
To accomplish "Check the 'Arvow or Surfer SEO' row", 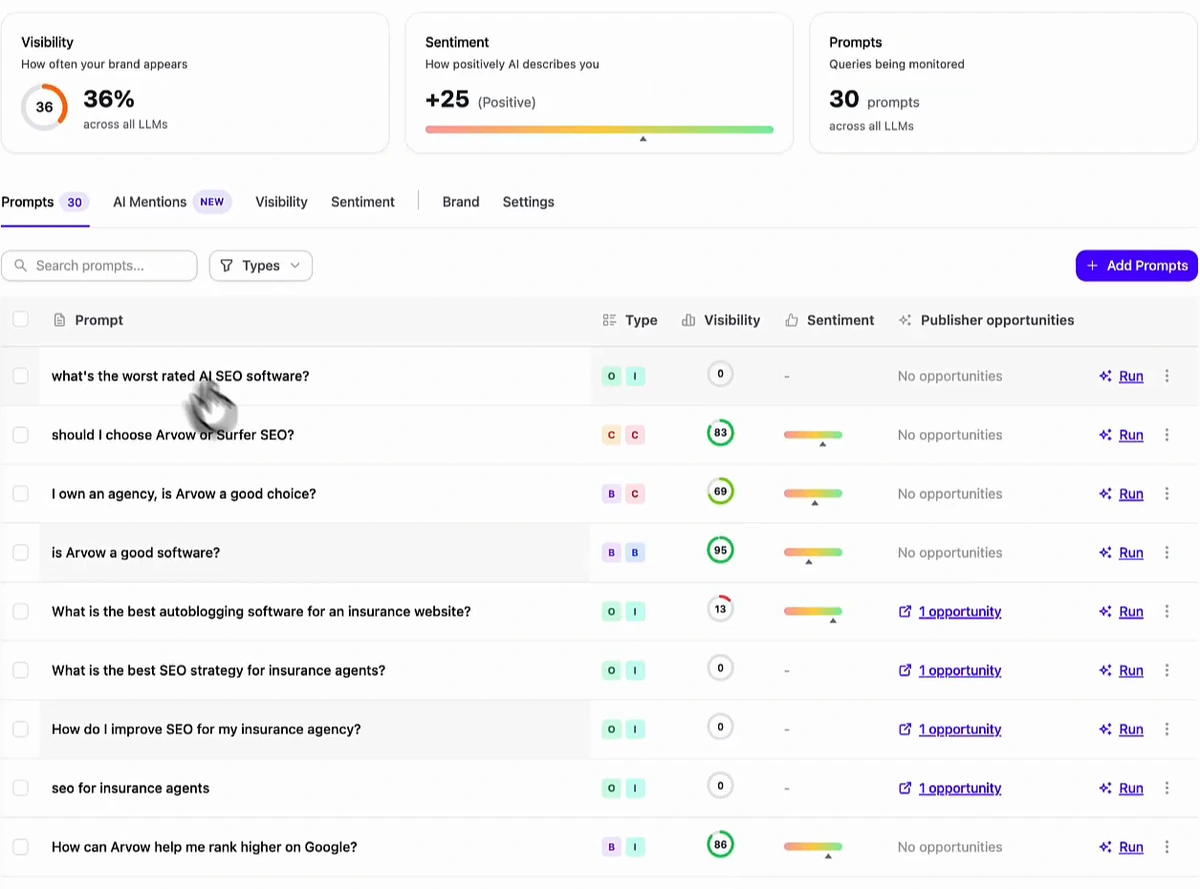I will (x=20, y=435).
